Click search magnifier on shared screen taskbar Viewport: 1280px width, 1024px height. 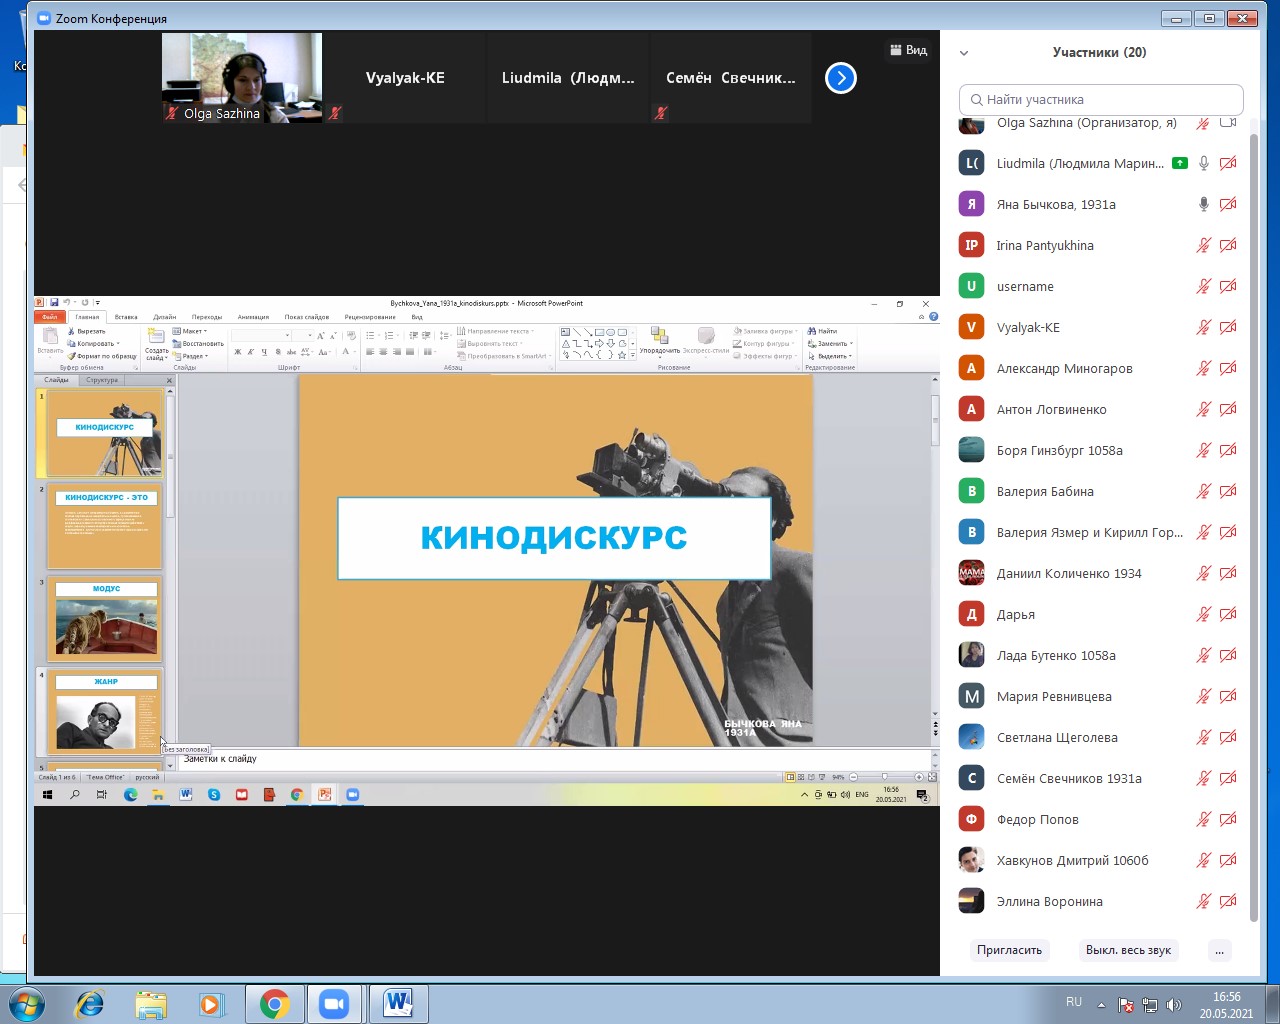tap(74, 795)
